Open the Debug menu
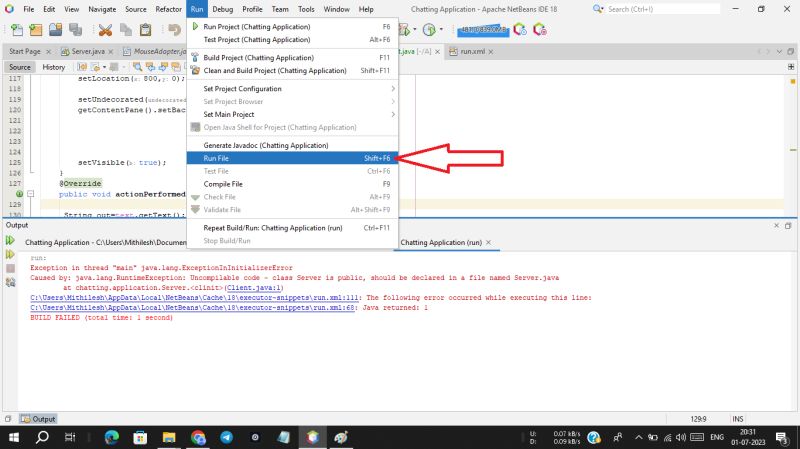 222,9
